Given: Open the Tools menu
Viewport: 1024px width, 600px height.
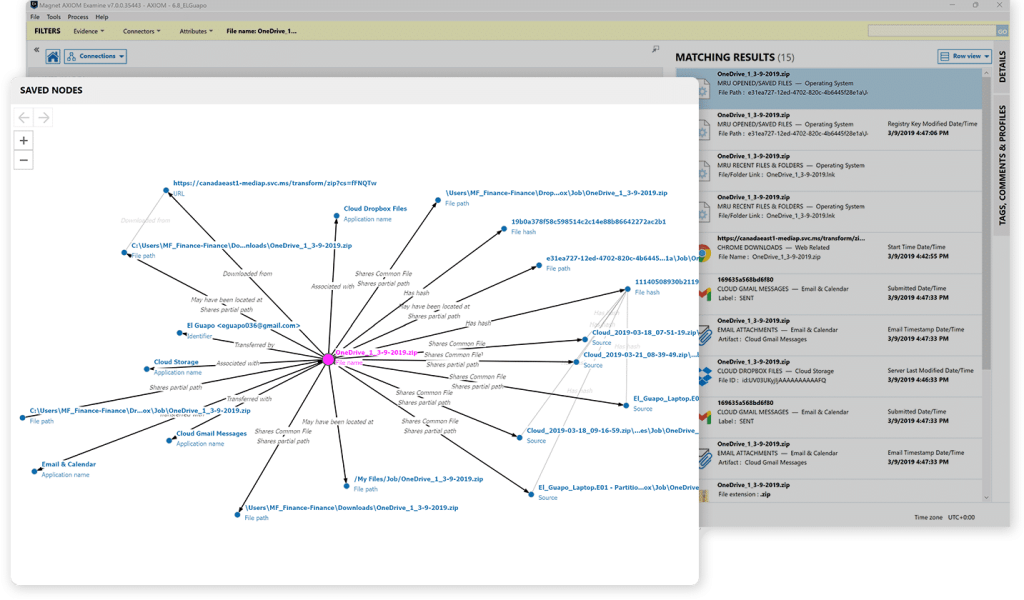Looking at the screenshot, I should point(53,17).
